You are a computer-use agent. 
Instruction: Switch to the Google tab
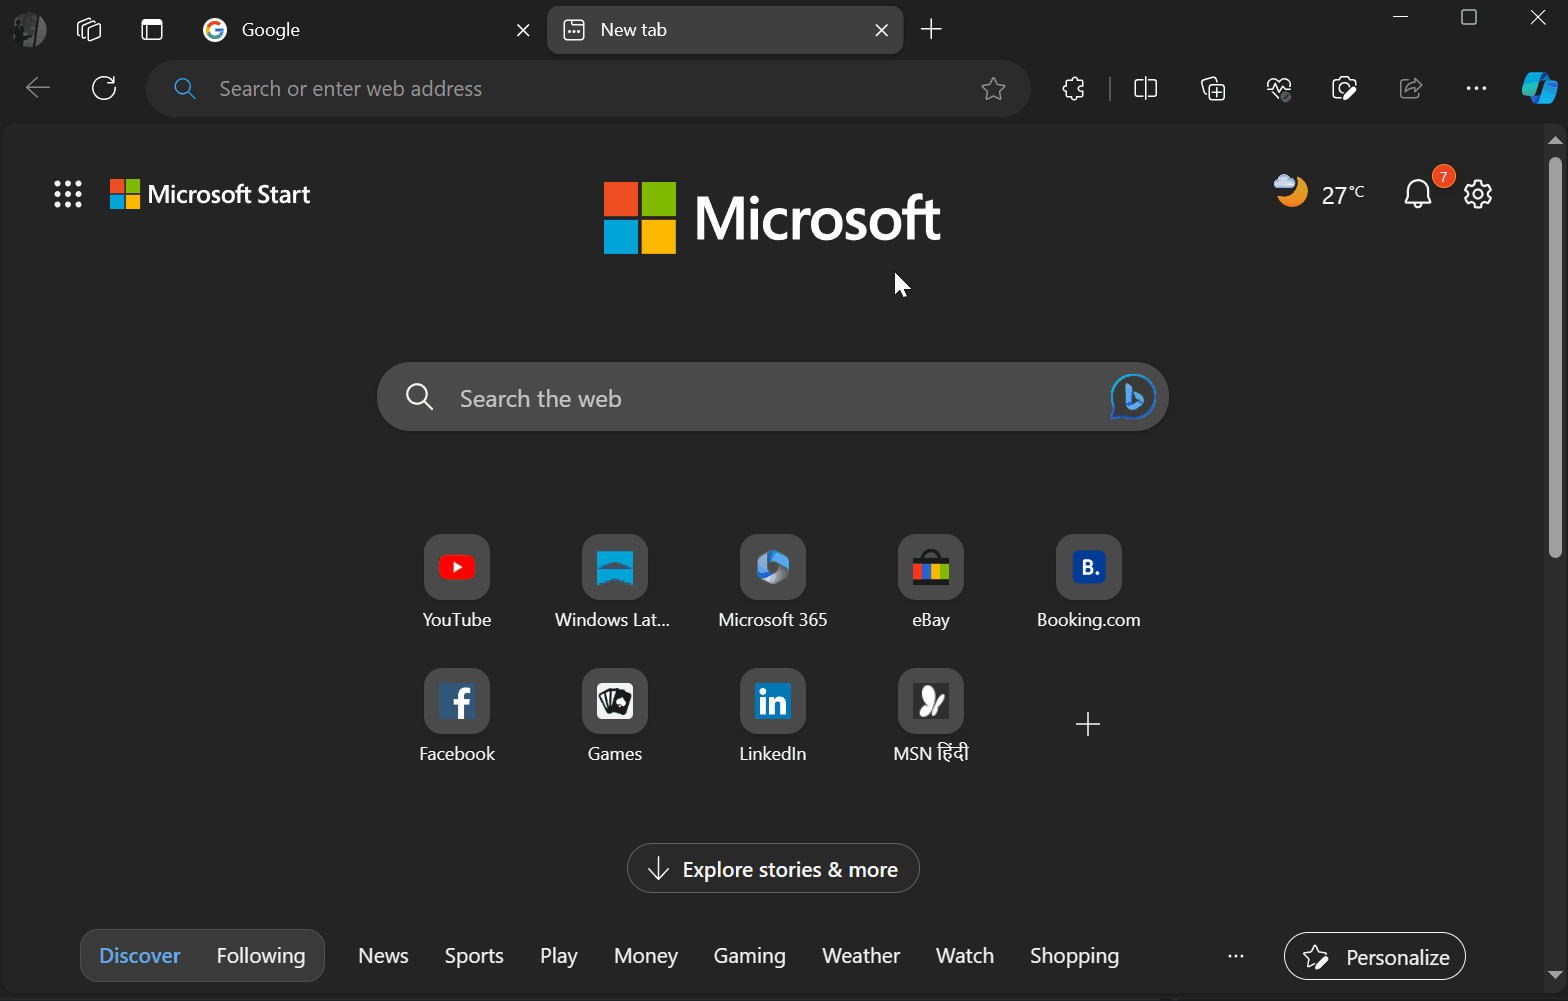pyautogui.click(x=366, y=30)
